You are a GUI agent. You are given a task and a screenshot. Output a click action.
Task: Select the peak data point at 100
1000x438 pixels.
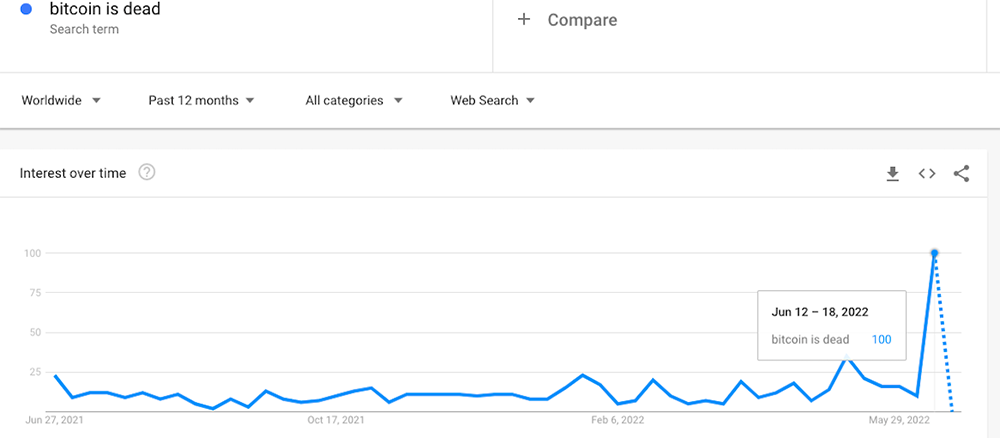pos(934,253)
